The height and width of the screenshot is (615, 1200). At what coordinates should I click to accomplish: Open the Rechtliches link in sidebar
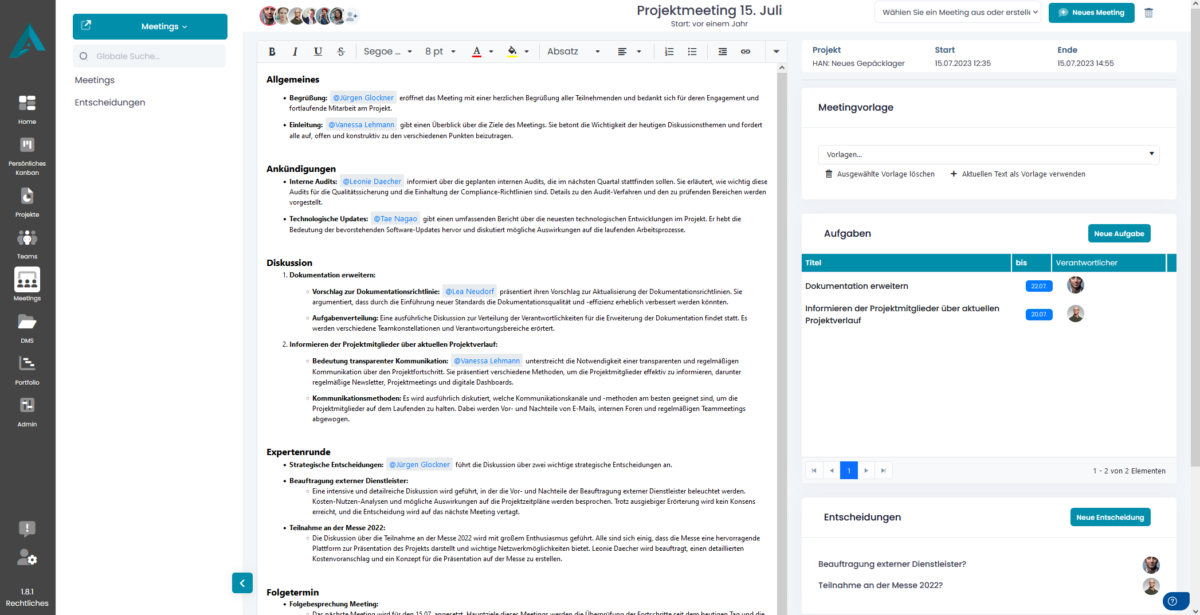(x=27, y=603)
